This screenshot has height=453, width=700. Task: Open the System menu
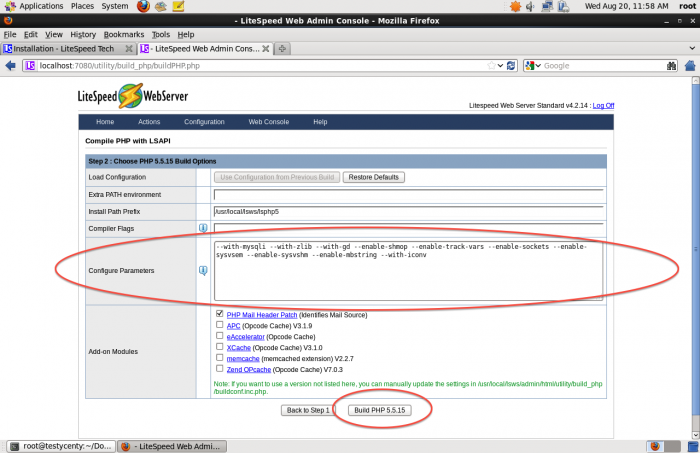115,6
